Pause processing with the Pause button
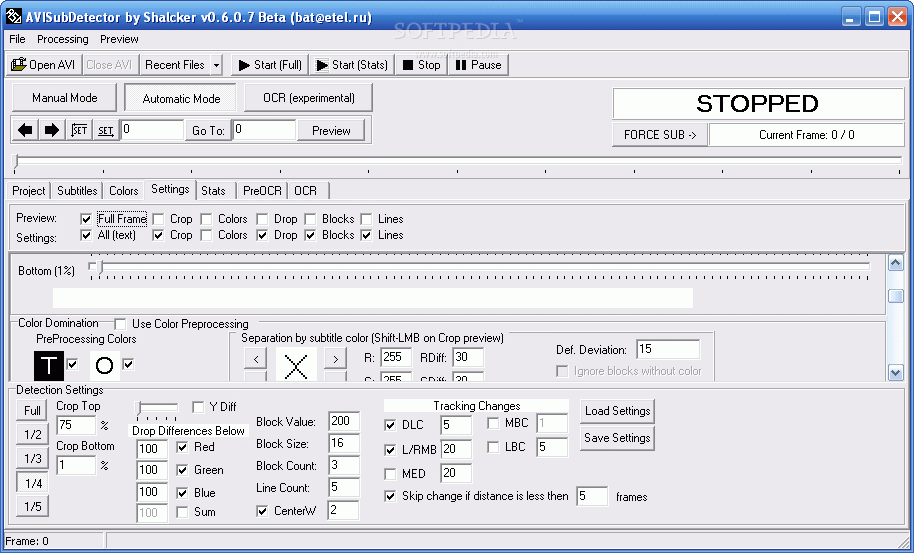This screenshot has width=914, height=553. pyautogui.click(x=479, y=65)
